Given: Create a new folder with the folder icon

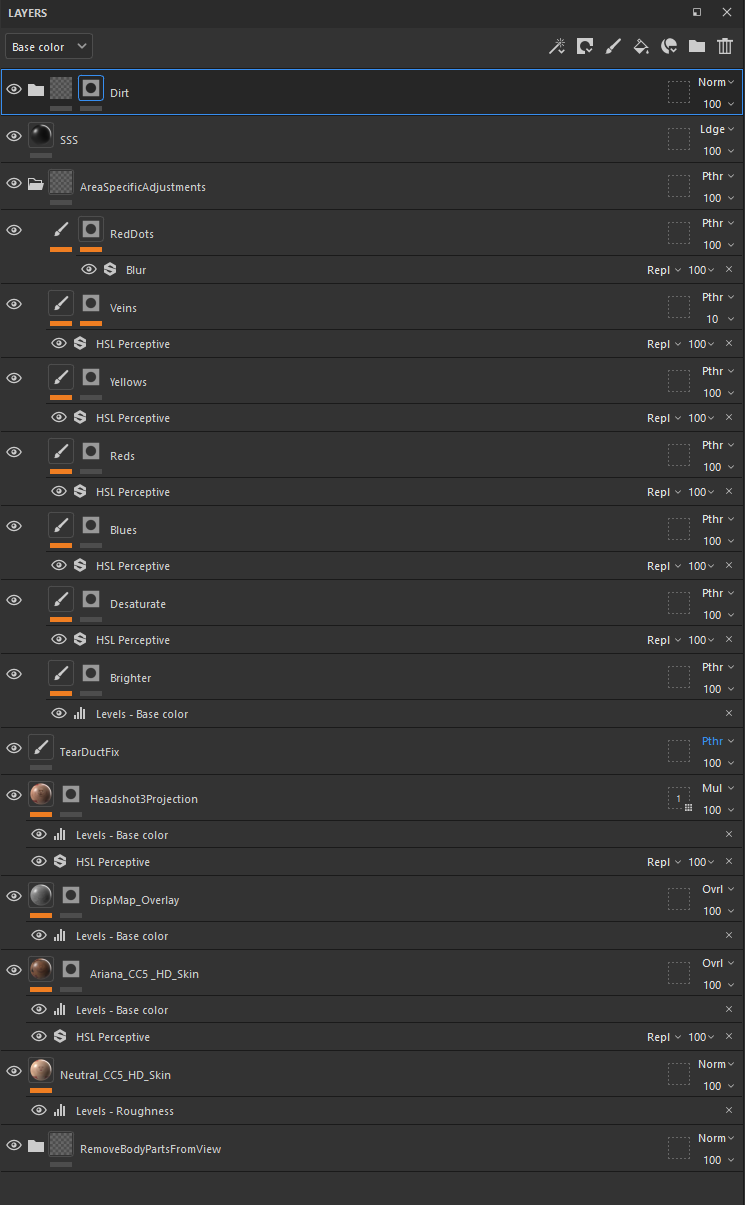Looking at the screenshot, I should [697, 46].
